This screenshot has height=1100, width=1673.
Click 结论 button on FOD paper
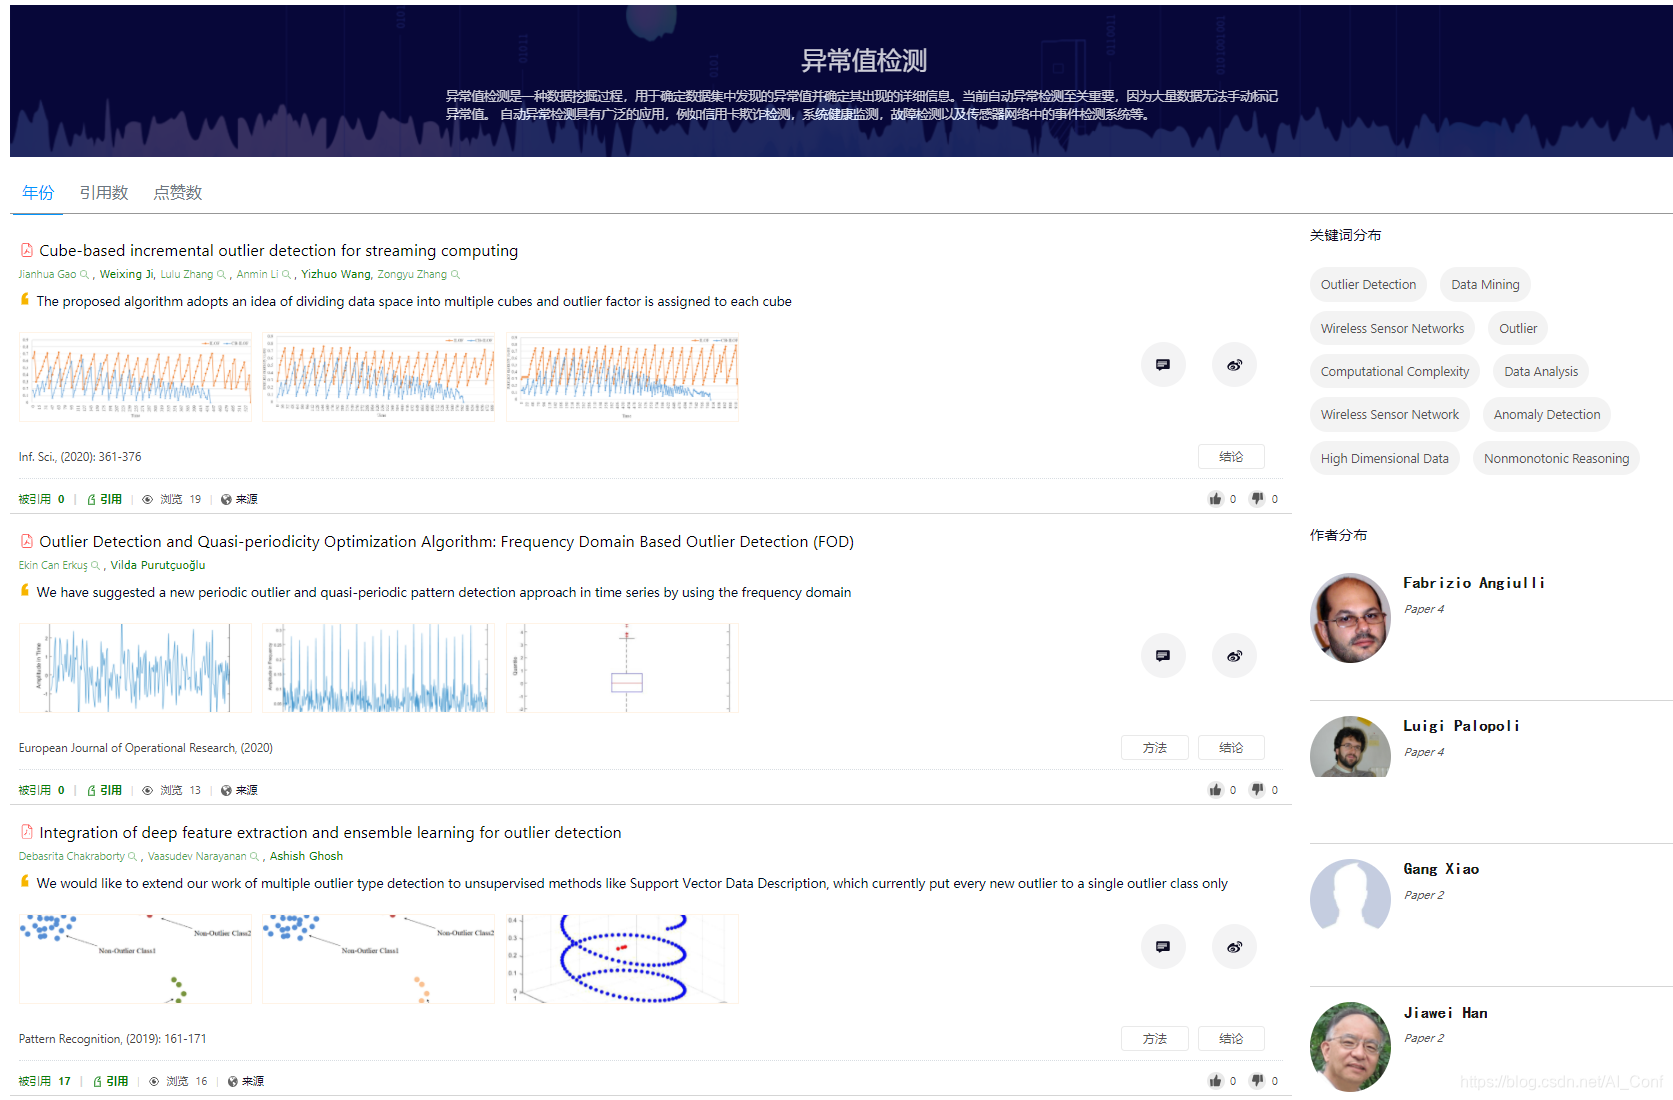[x=1231, y=748]
